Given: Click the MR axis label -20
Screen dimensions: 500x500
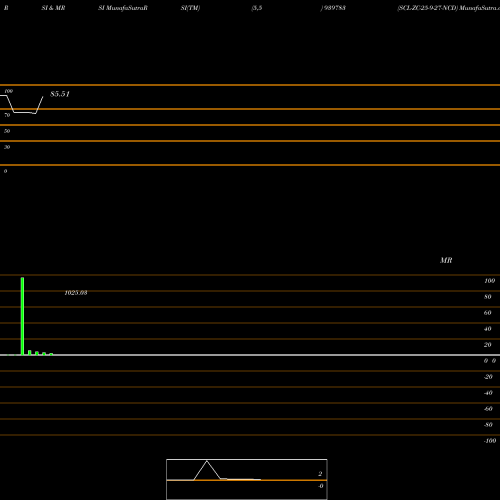Looking at the screenshot, I should pos(488,377).
